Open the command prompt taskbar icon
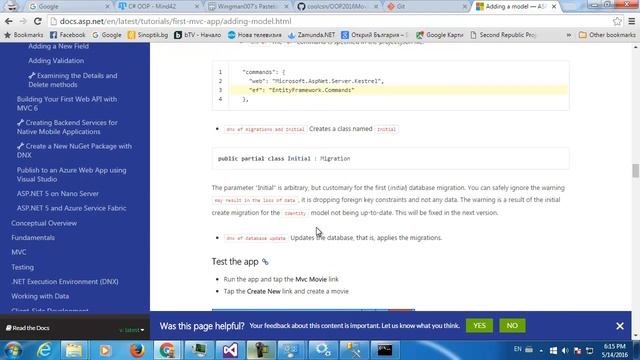640x360 pixels. 384,350
